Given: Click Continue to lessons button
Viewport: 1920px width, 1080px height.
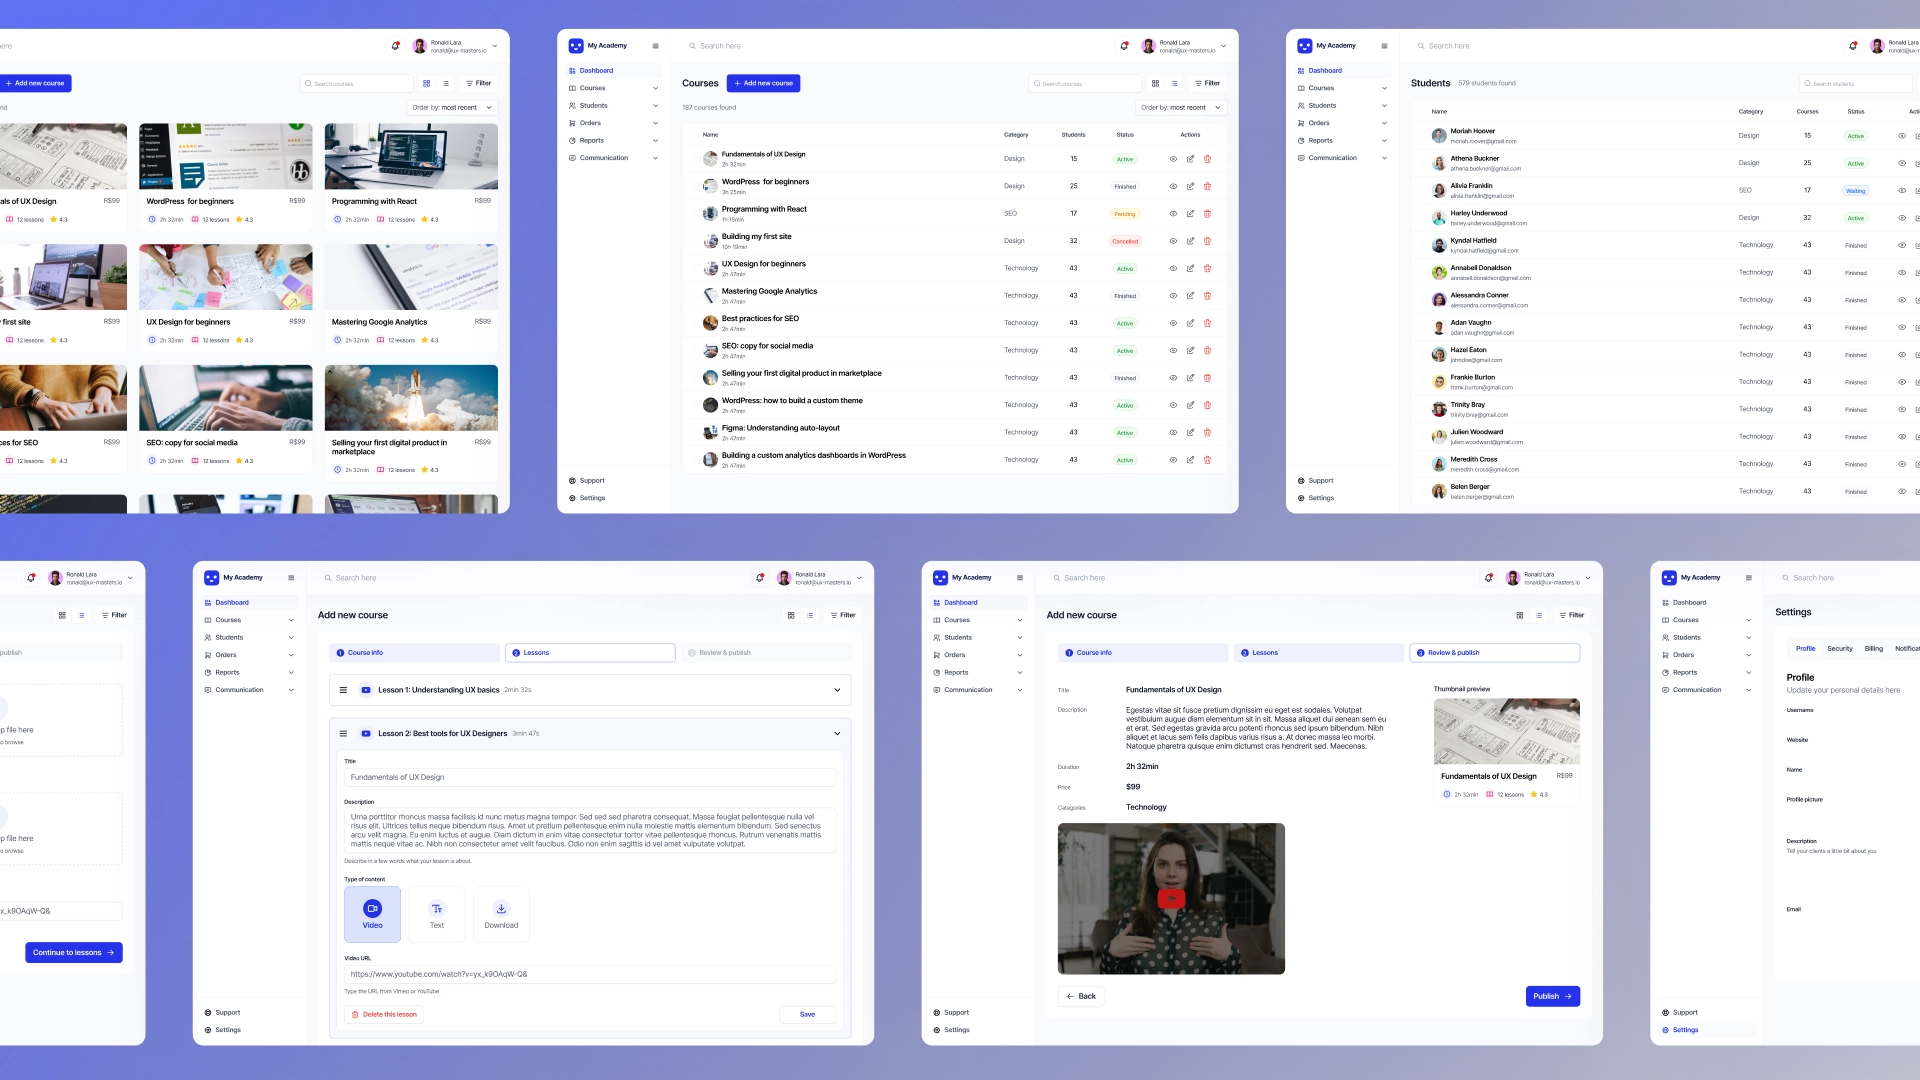Looking at the screenshot, I should pyautogui.click(x=73, y=953).
